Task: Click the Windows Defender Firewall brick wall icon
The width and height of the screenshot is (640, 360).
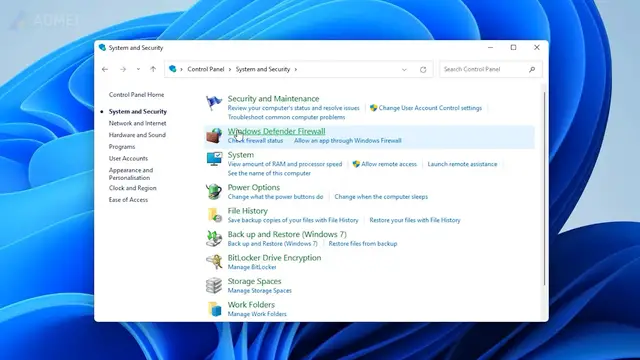Action: pos(214,136)
